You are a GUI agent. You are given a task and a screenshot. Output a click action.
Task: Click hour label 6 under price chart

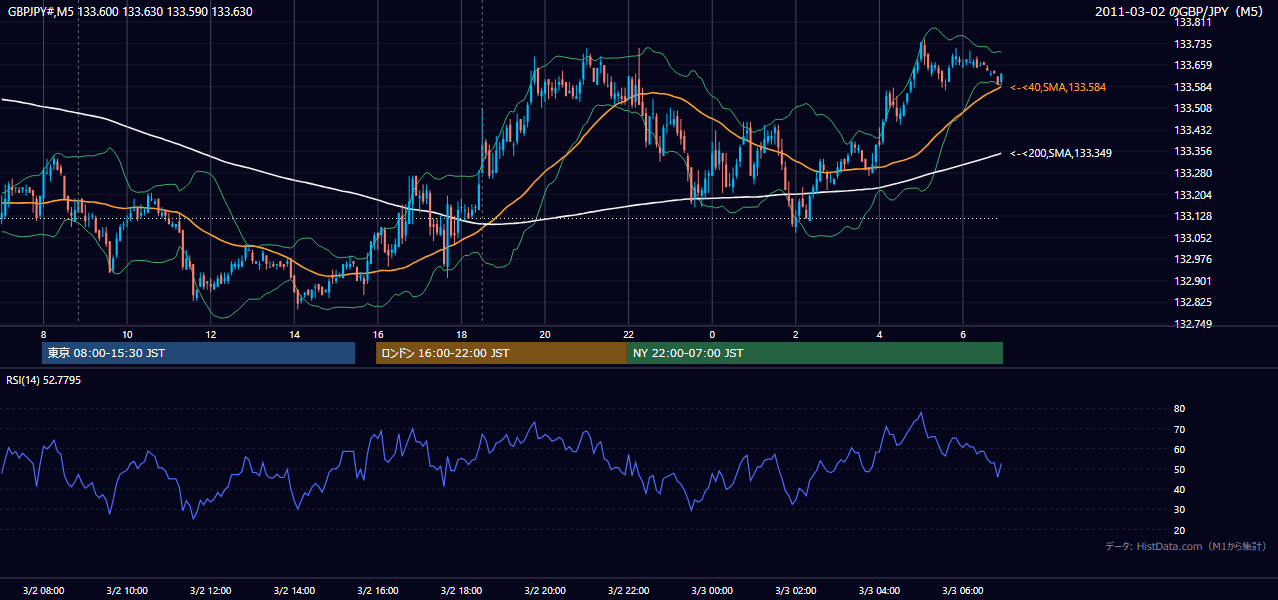(x=963, y=334)
